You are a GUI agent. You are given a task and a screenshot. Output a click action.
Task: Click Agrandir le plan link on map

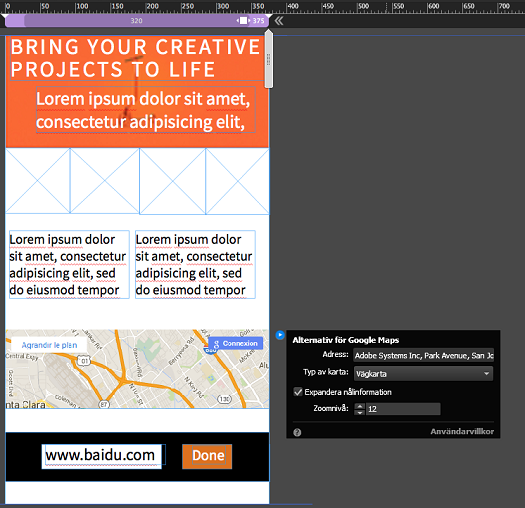(x=49, y=345)
